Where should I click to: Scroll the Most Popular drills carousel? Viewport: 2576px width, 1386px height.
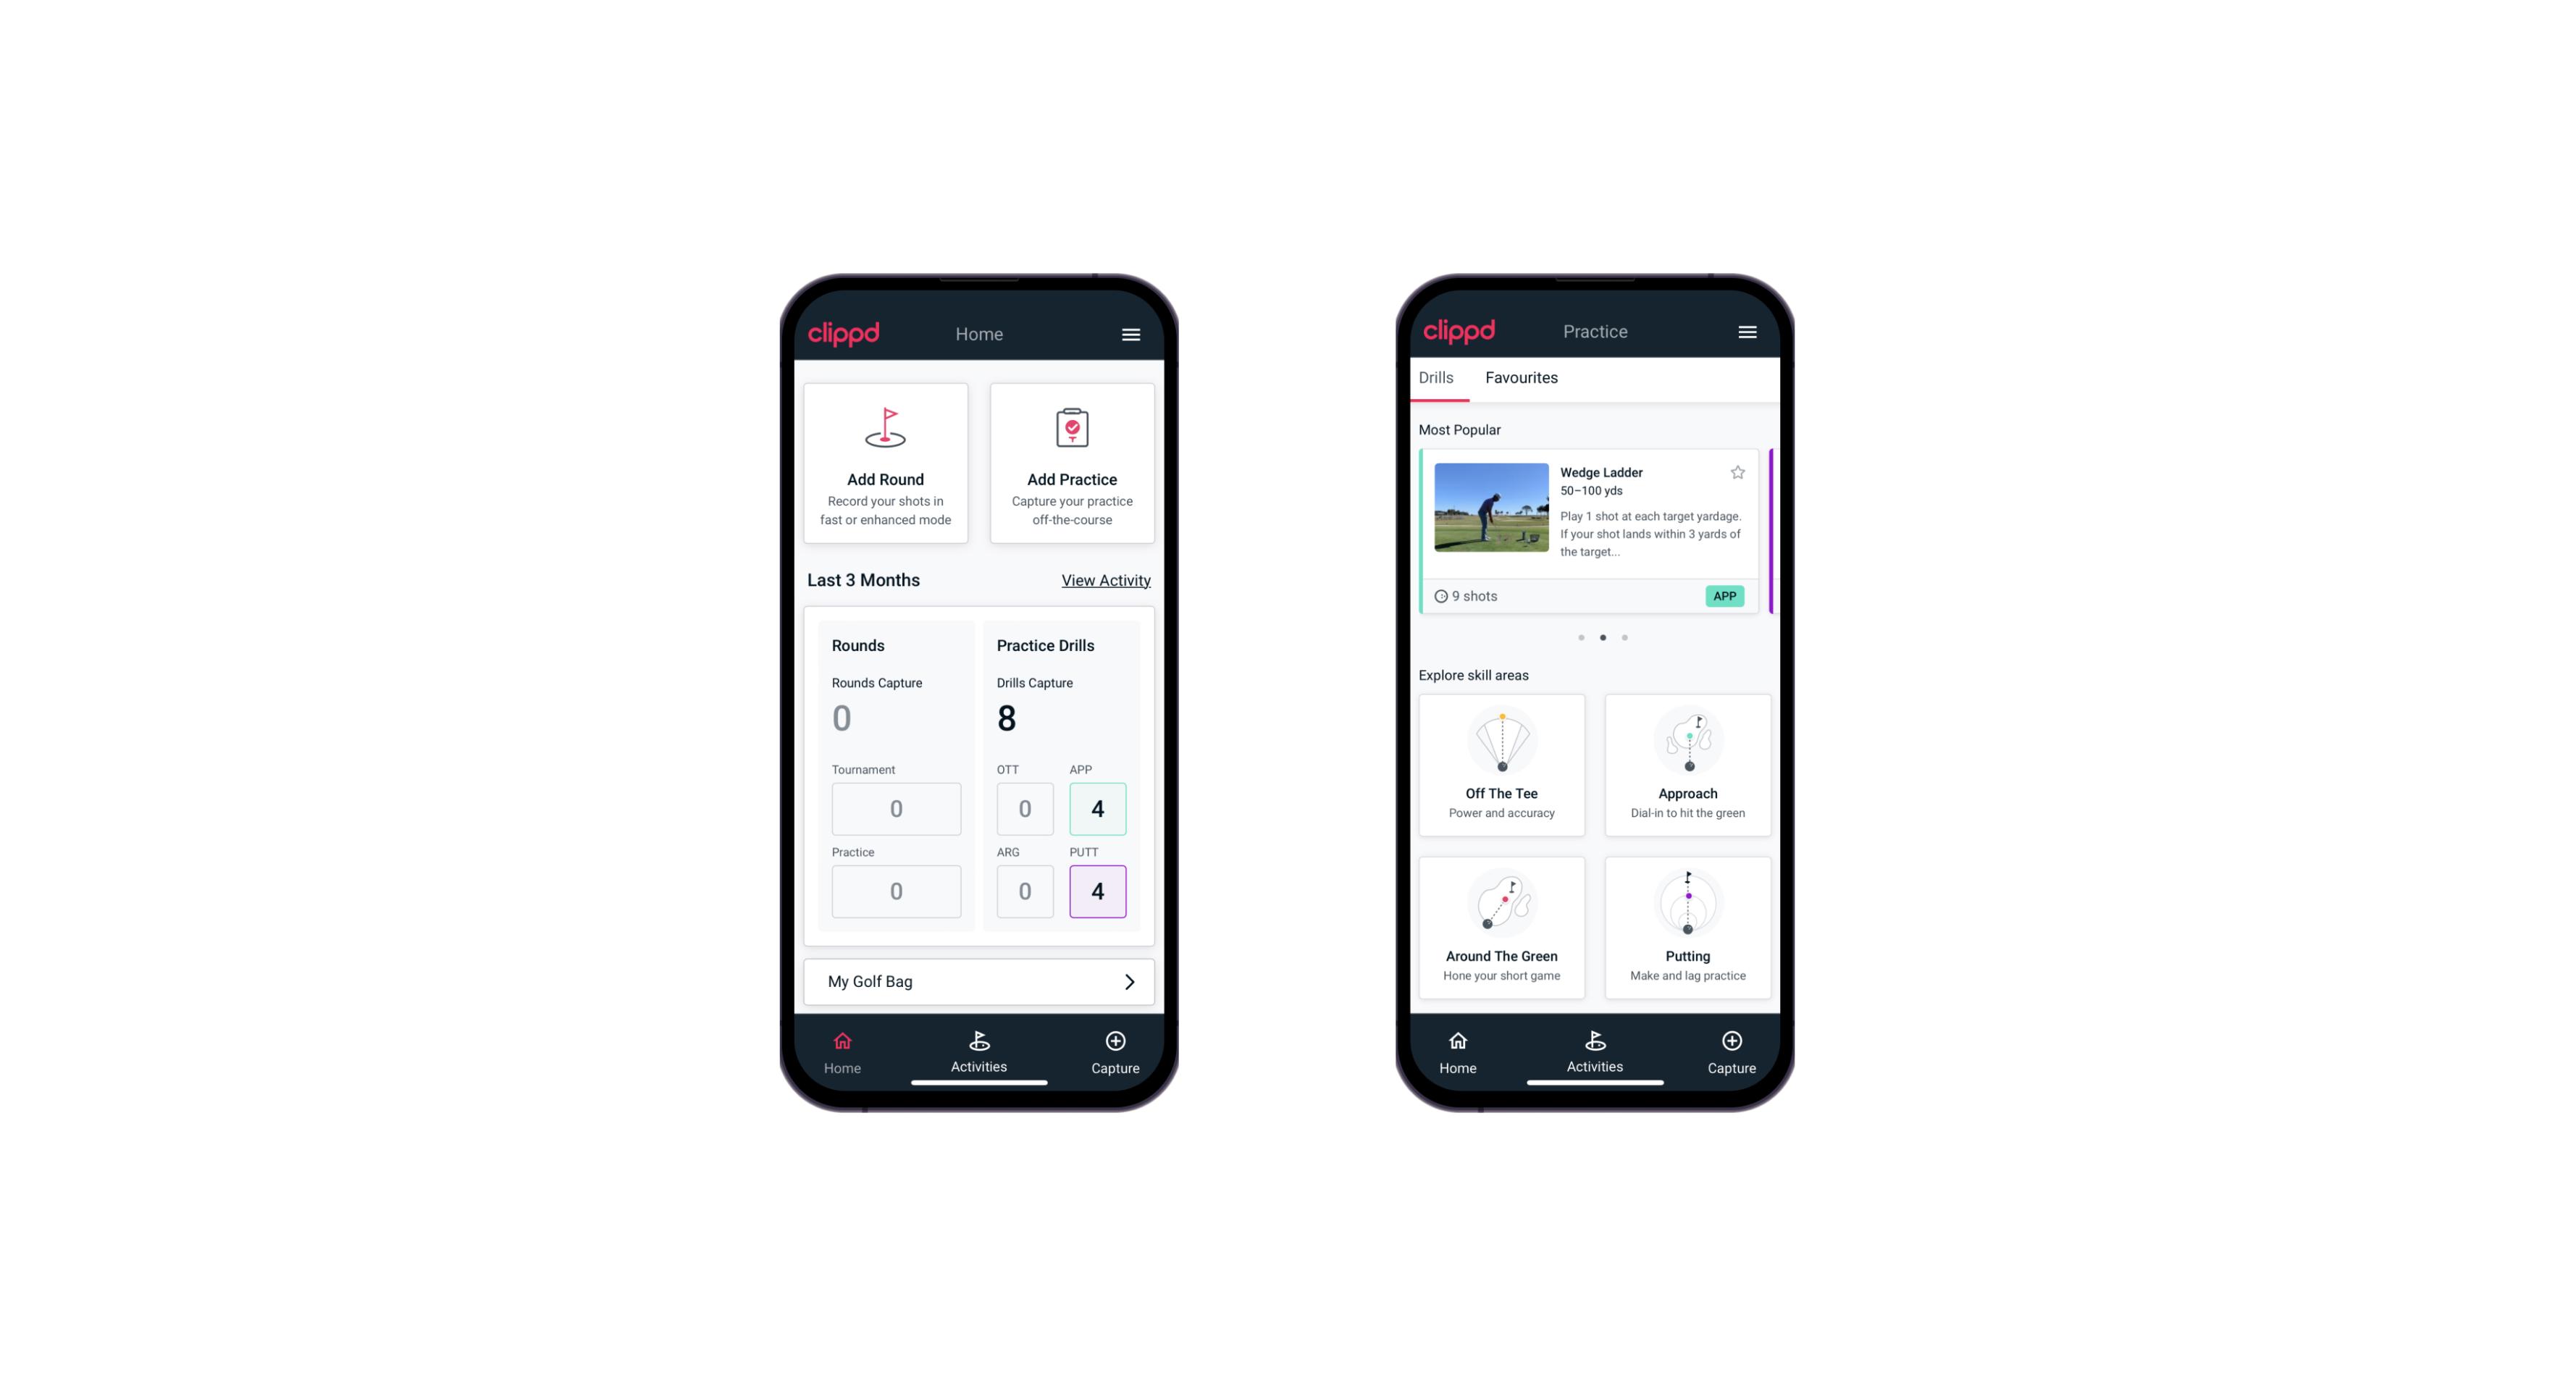point(1625,637)
